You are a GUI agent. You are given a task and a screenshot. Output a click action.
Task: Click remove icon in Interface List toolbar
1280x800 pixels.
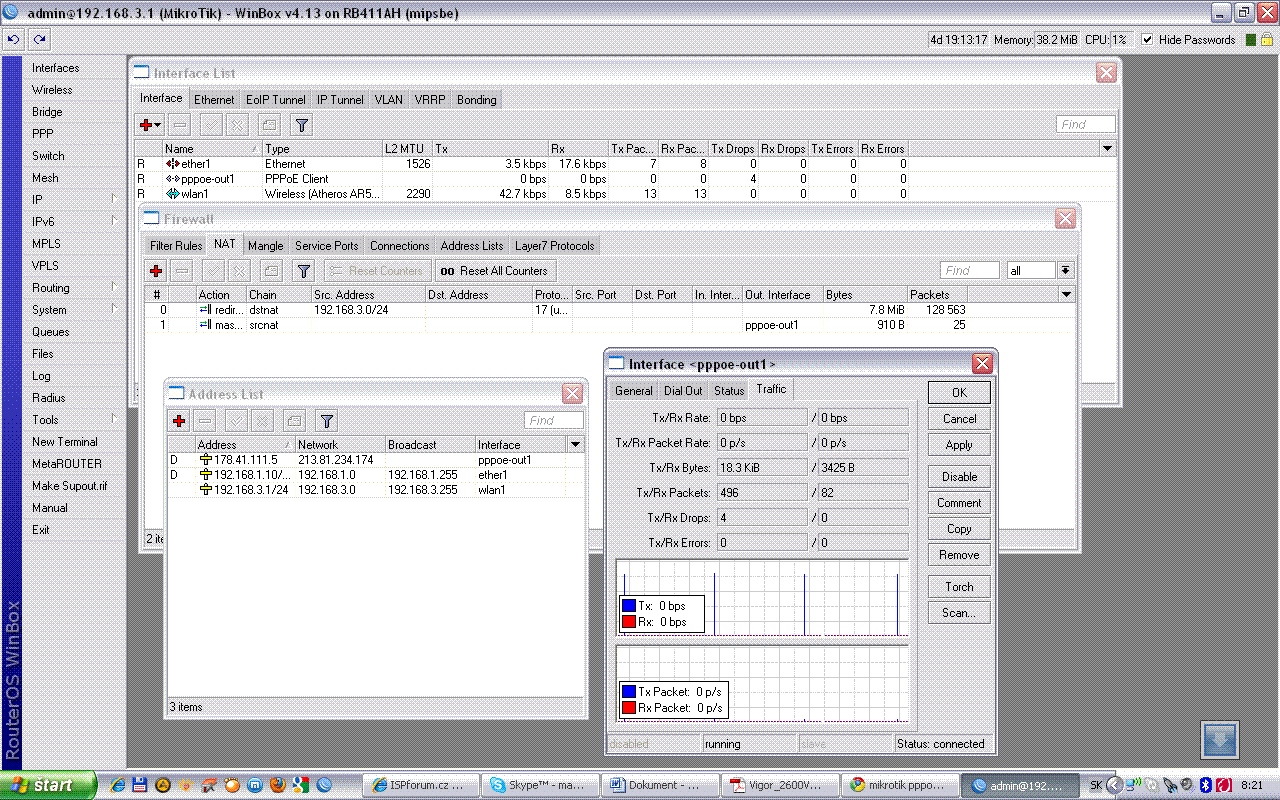(180, 125)
